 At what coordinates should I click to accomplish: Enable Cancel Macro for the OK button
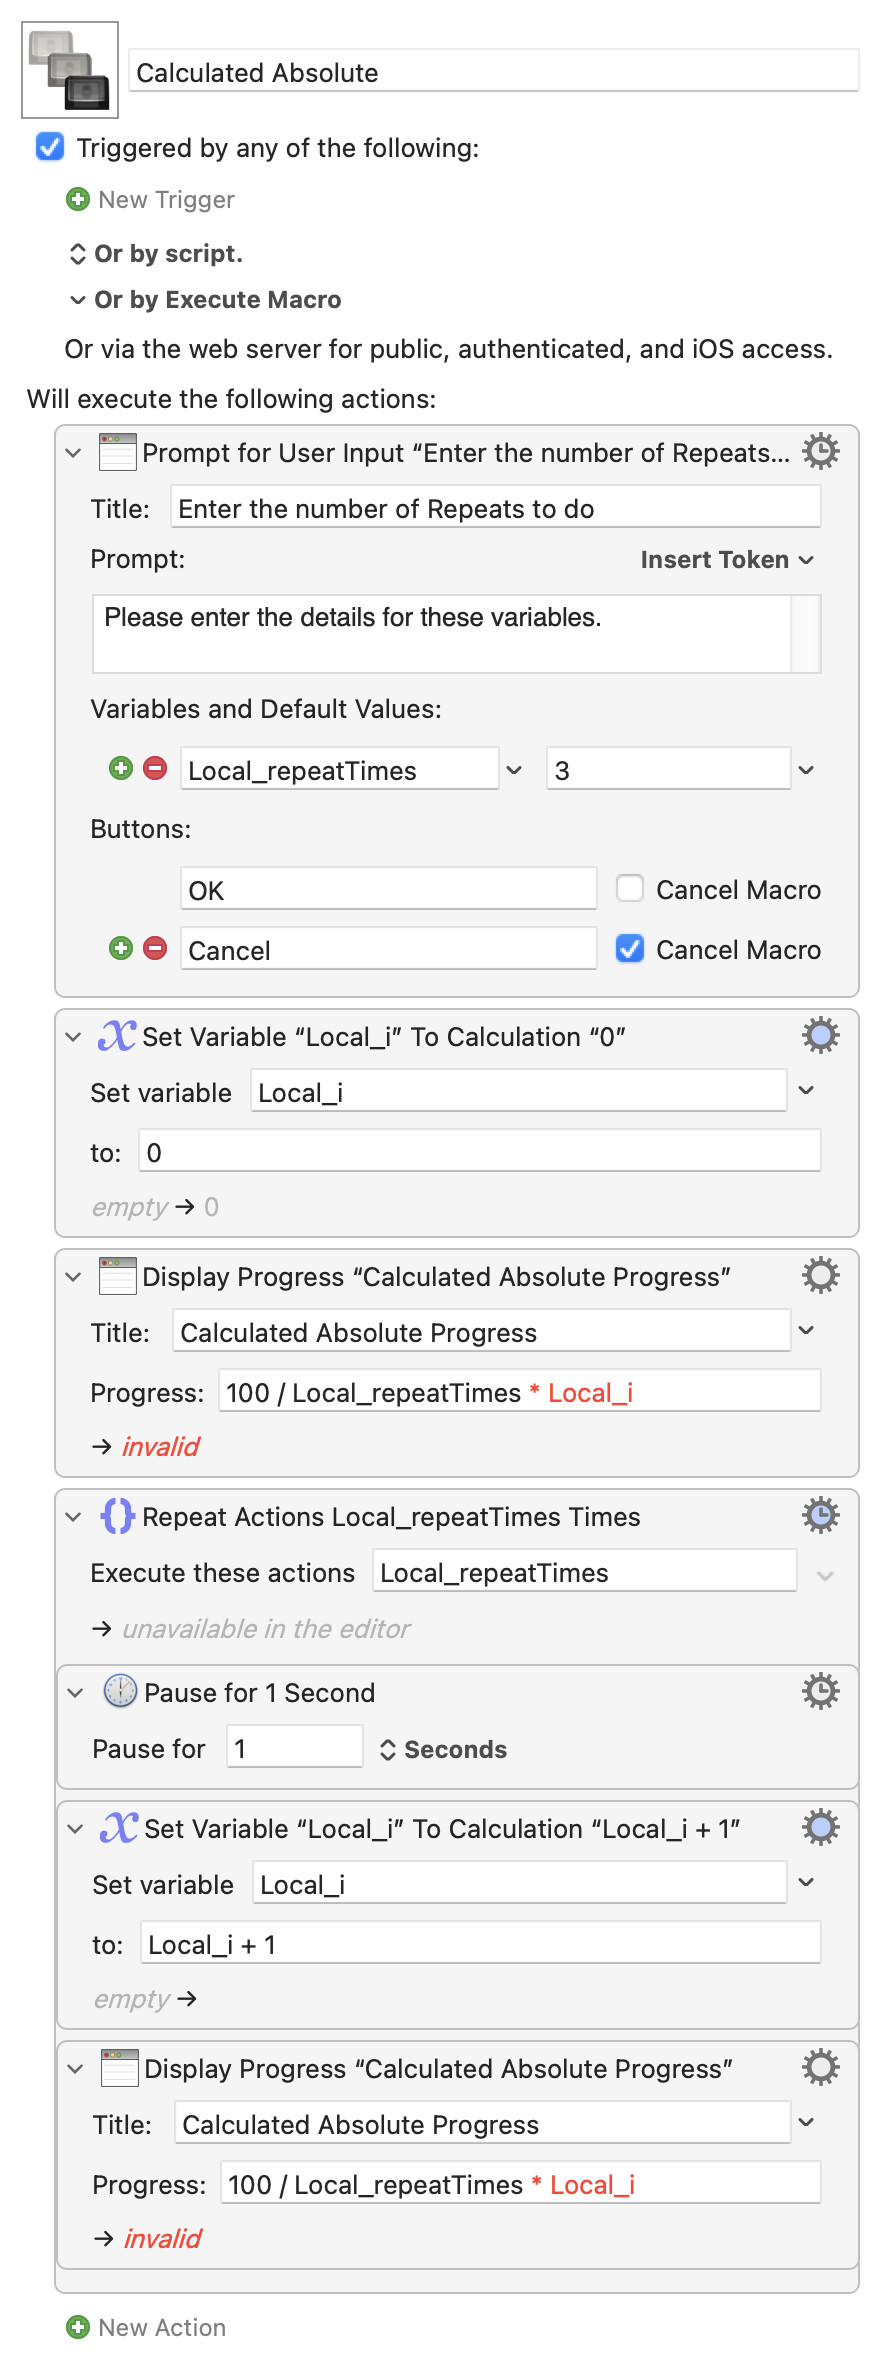pos(630,889)
